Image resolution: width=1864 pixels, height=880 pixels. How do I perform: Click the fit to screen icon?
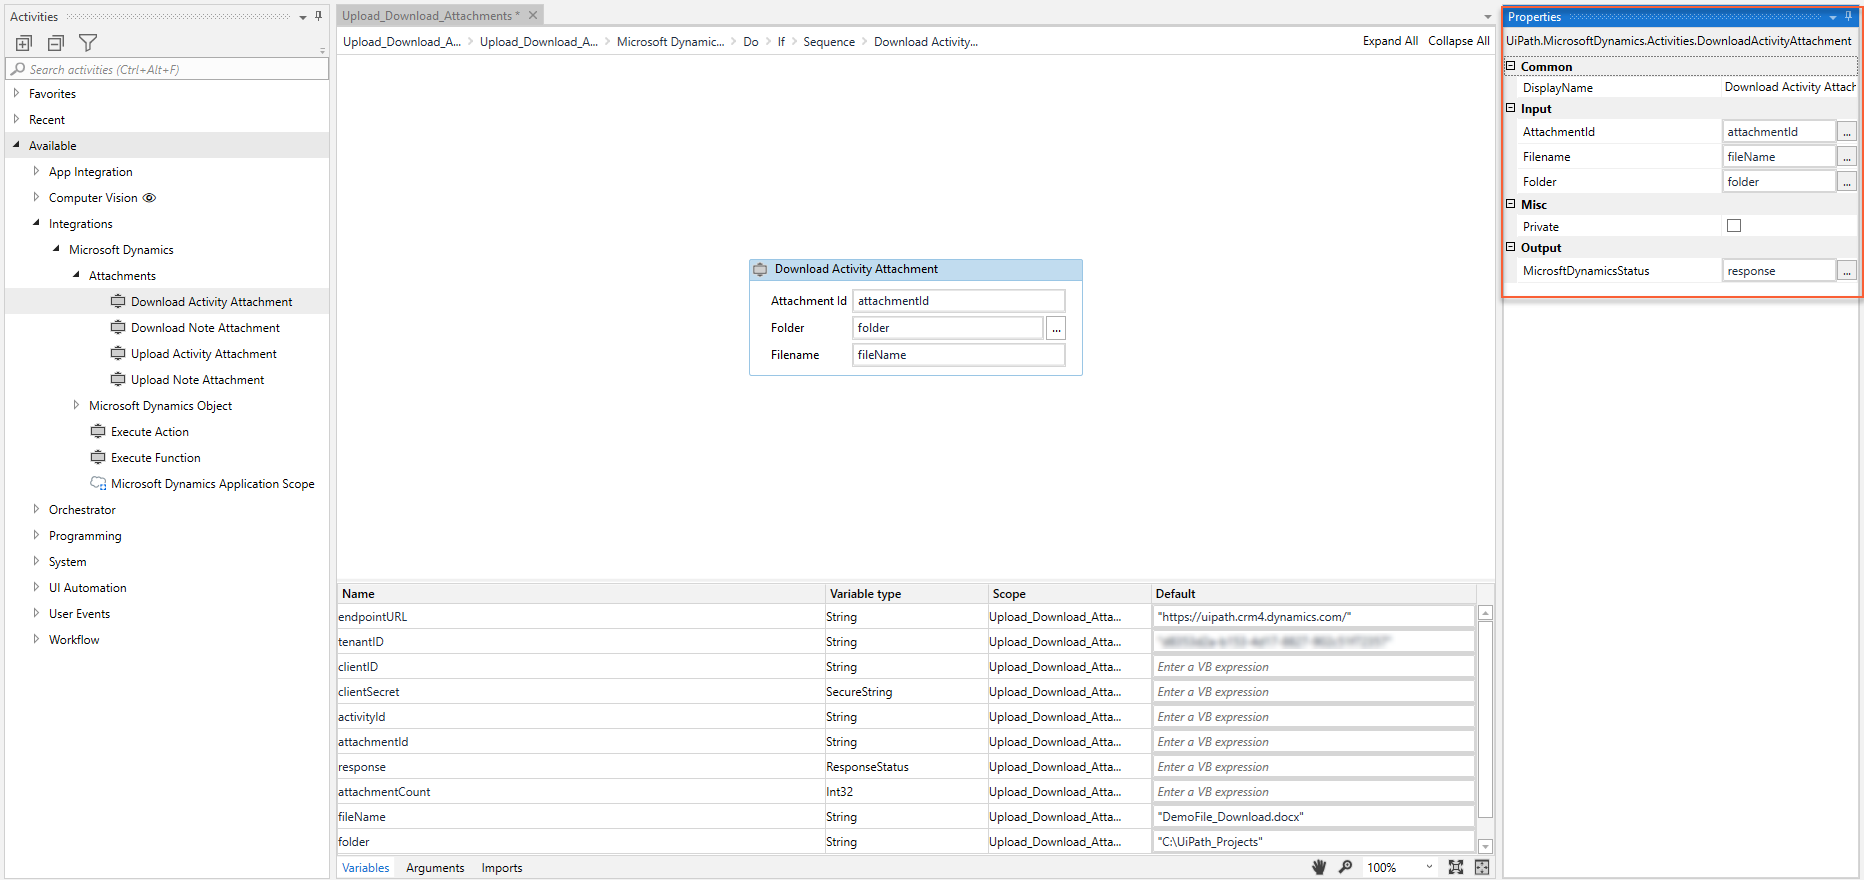coord(1456,867)
